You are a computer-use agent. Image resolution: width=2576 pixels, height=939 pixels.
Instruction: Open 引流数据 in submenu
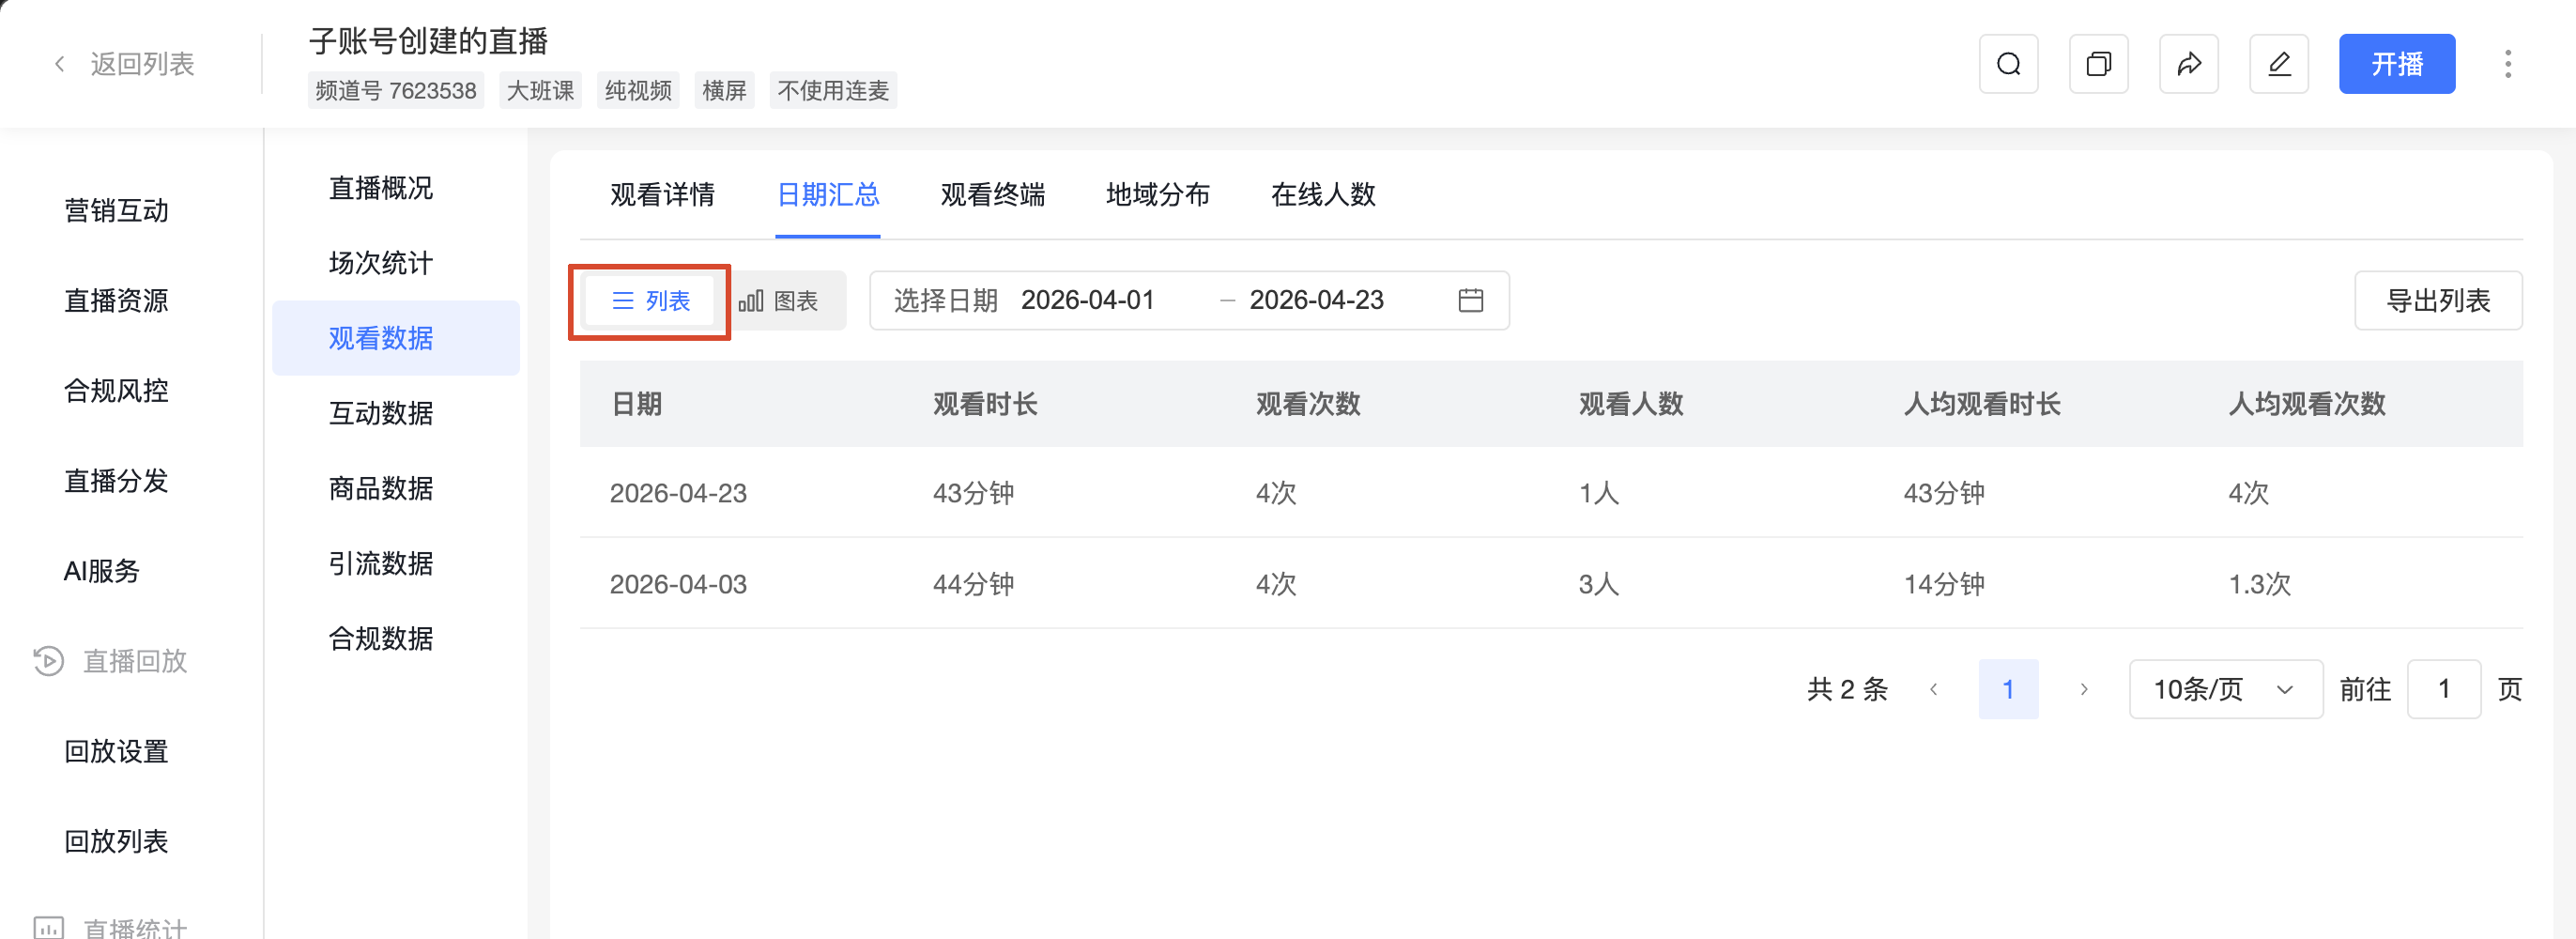point(381,563)
